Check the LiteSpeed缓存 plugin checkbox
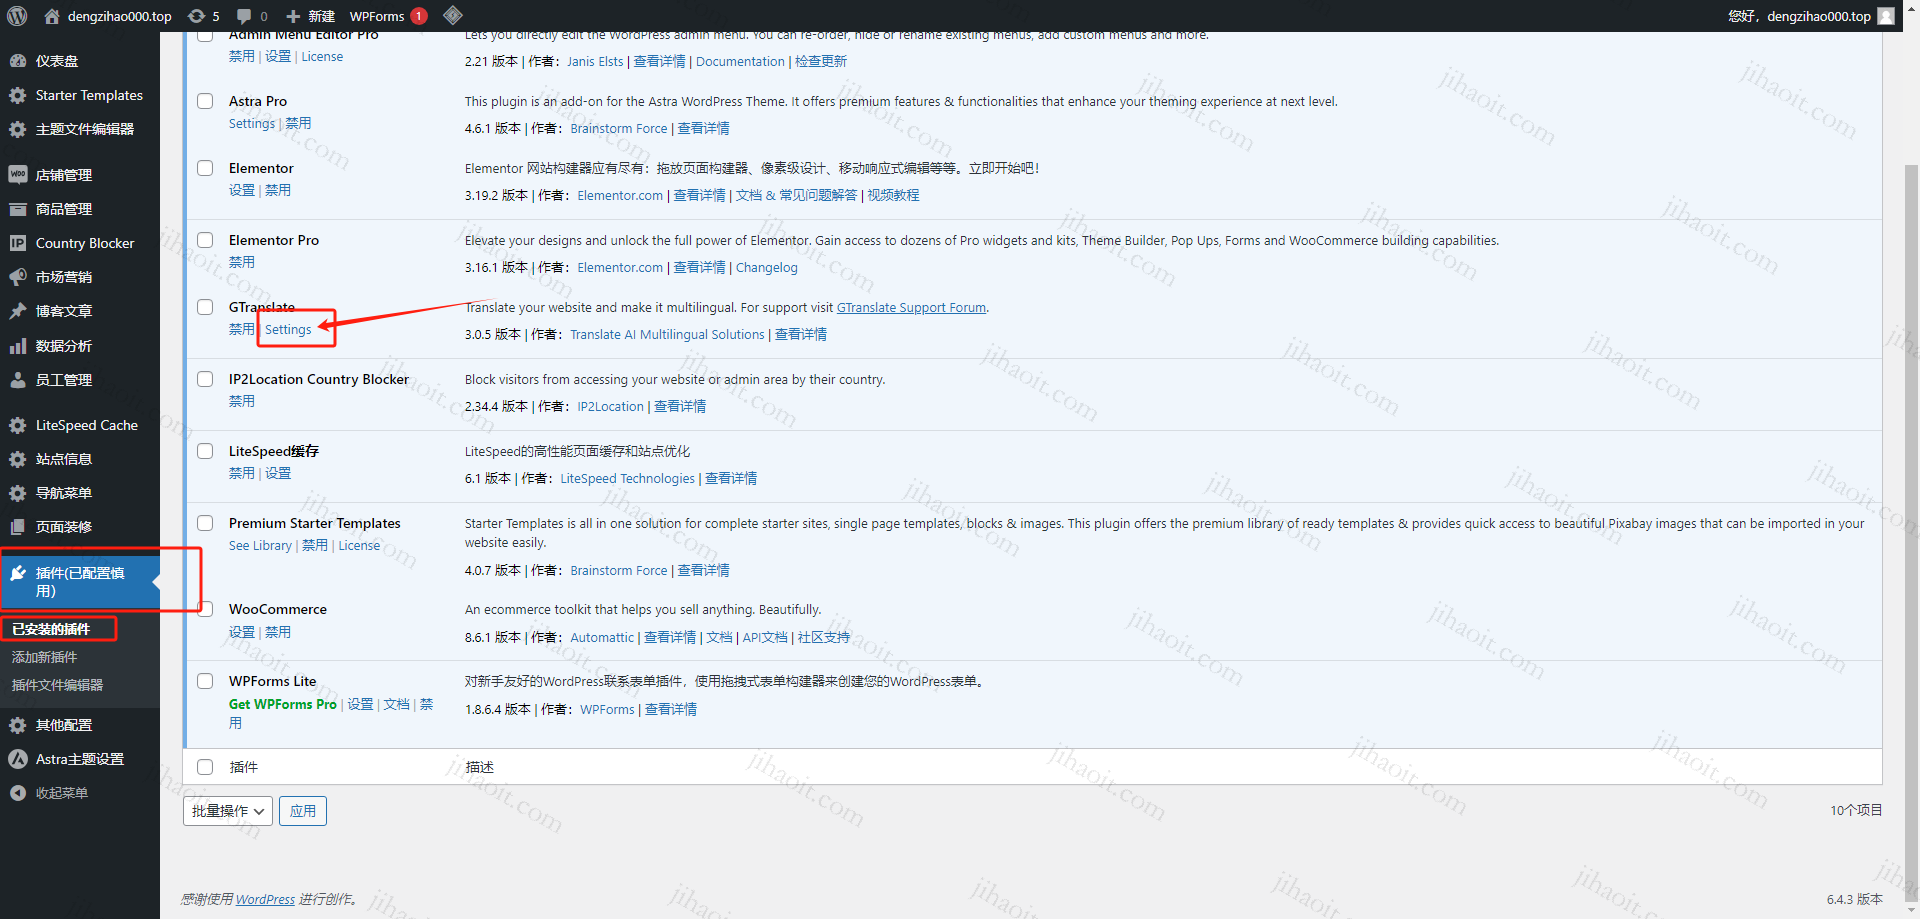 click(x=205, y=451)
